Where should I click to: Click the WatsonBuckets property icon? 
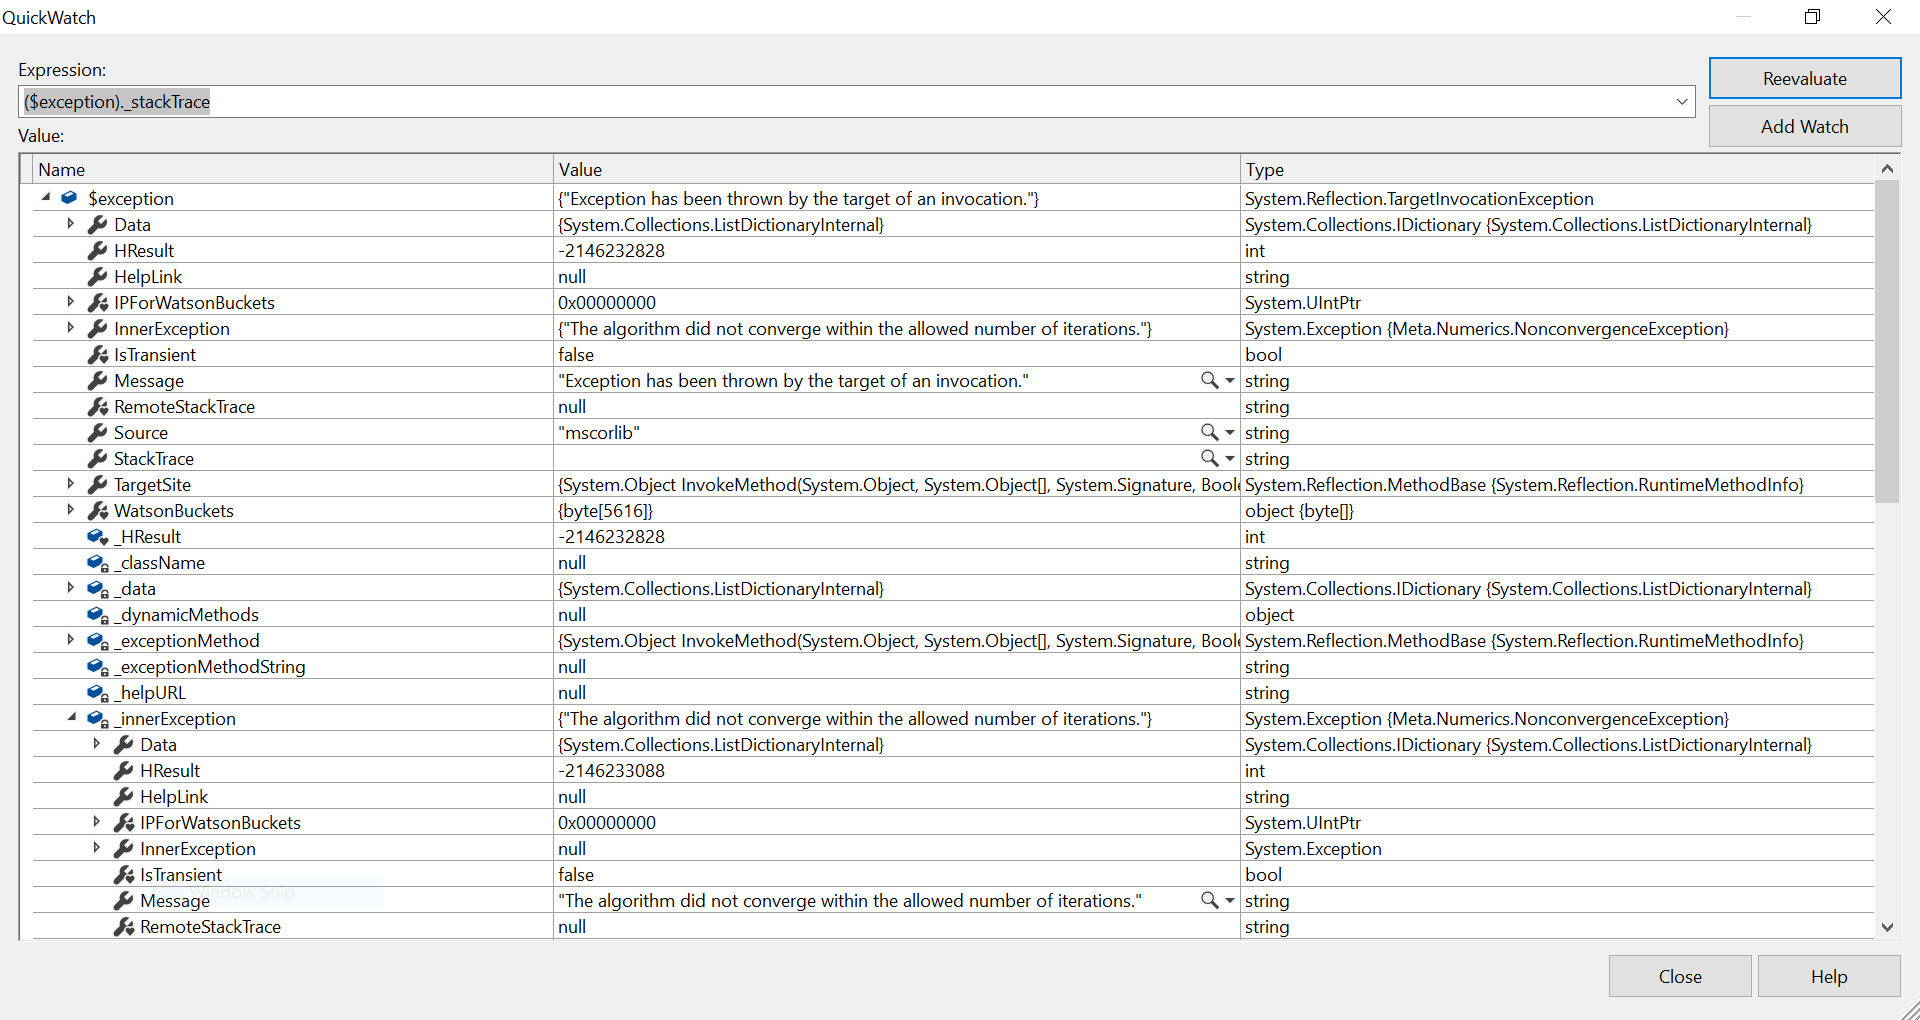(x=97, y=510)
